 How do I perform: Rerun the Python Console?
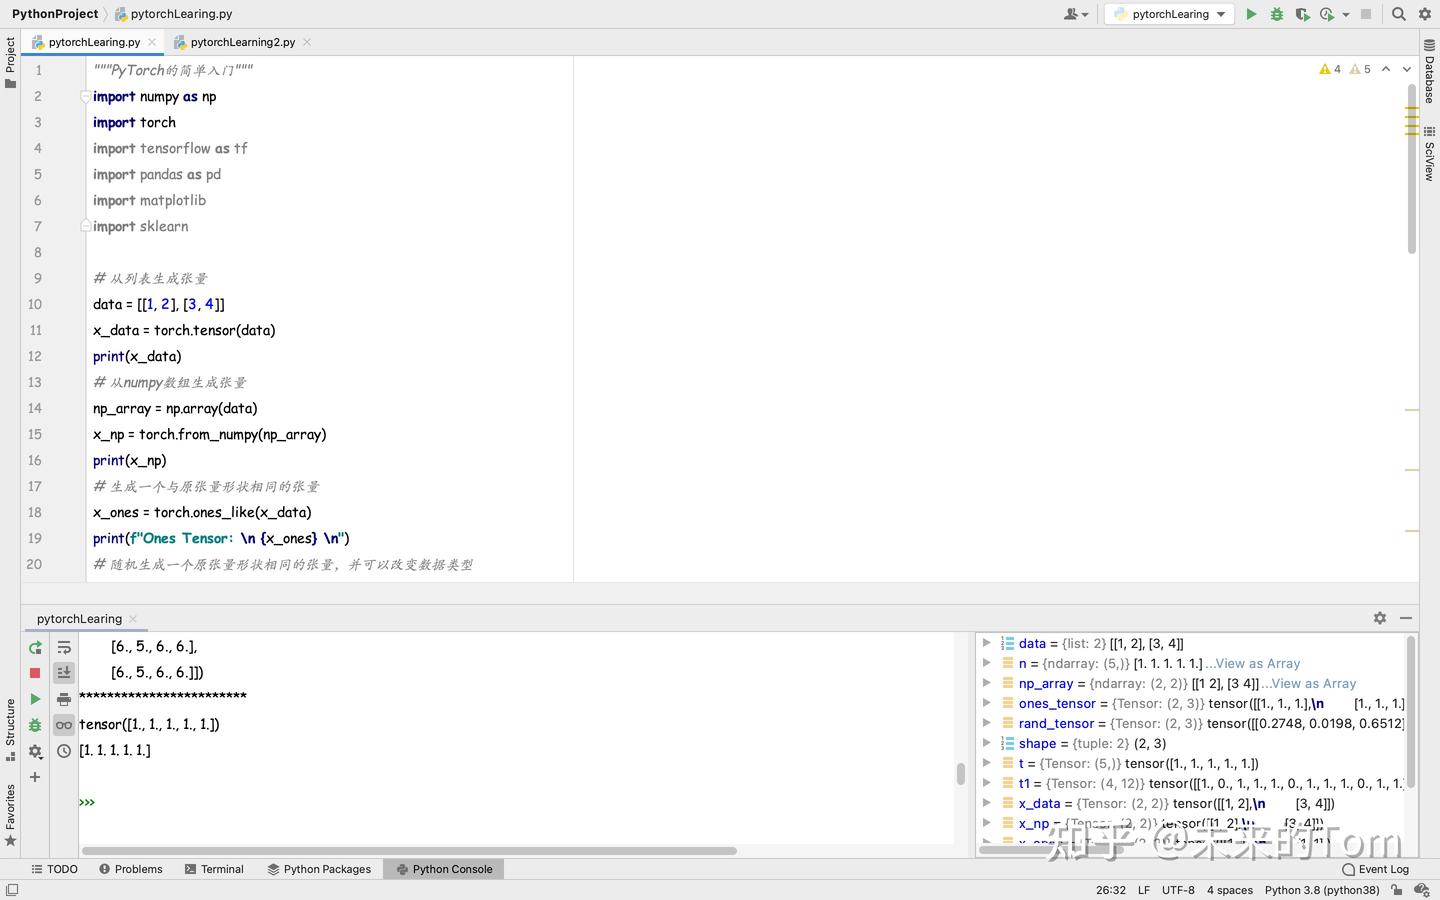(x=35, y=648)
